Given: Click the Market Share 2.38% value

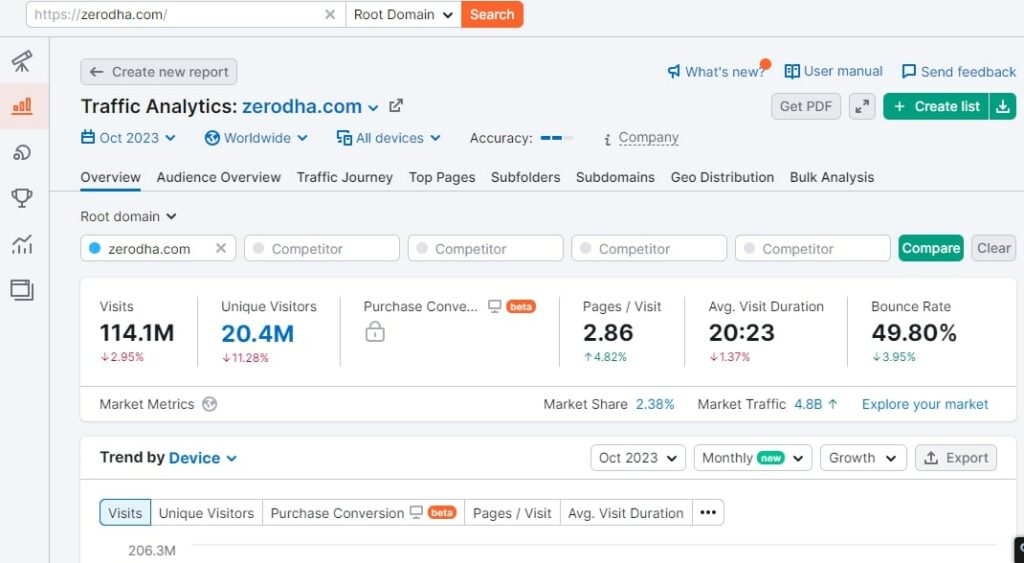Looking at the screenshot, I should (x=655, y=404).
